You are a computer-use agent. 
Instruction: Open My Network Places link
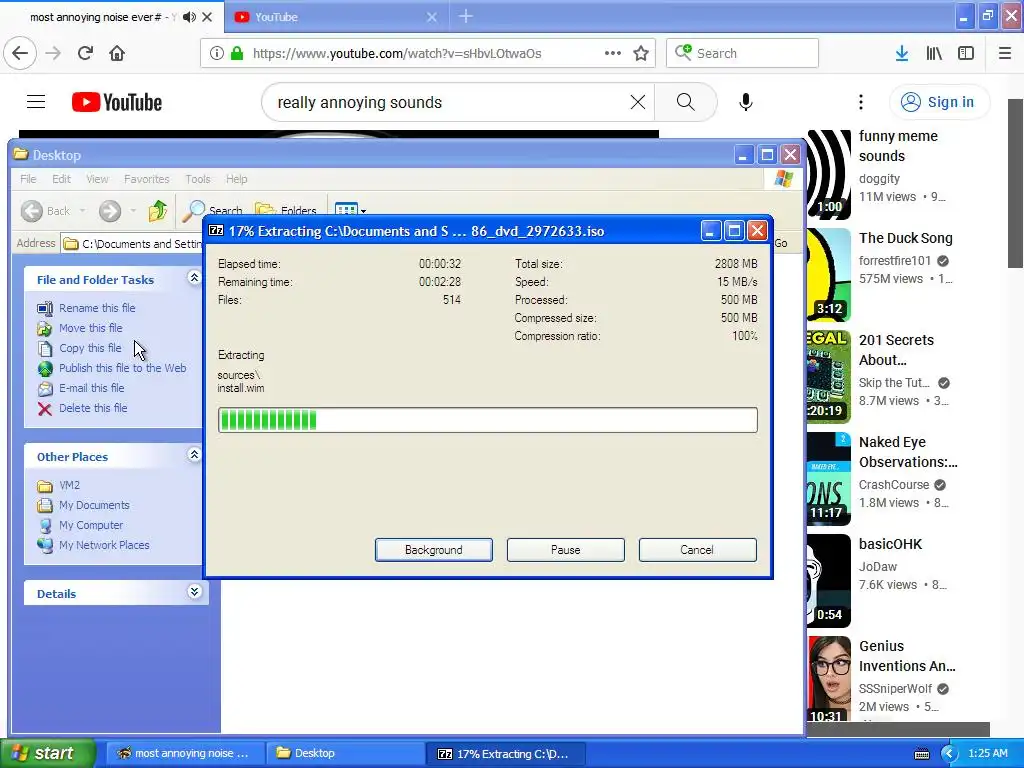coord(104,545)
